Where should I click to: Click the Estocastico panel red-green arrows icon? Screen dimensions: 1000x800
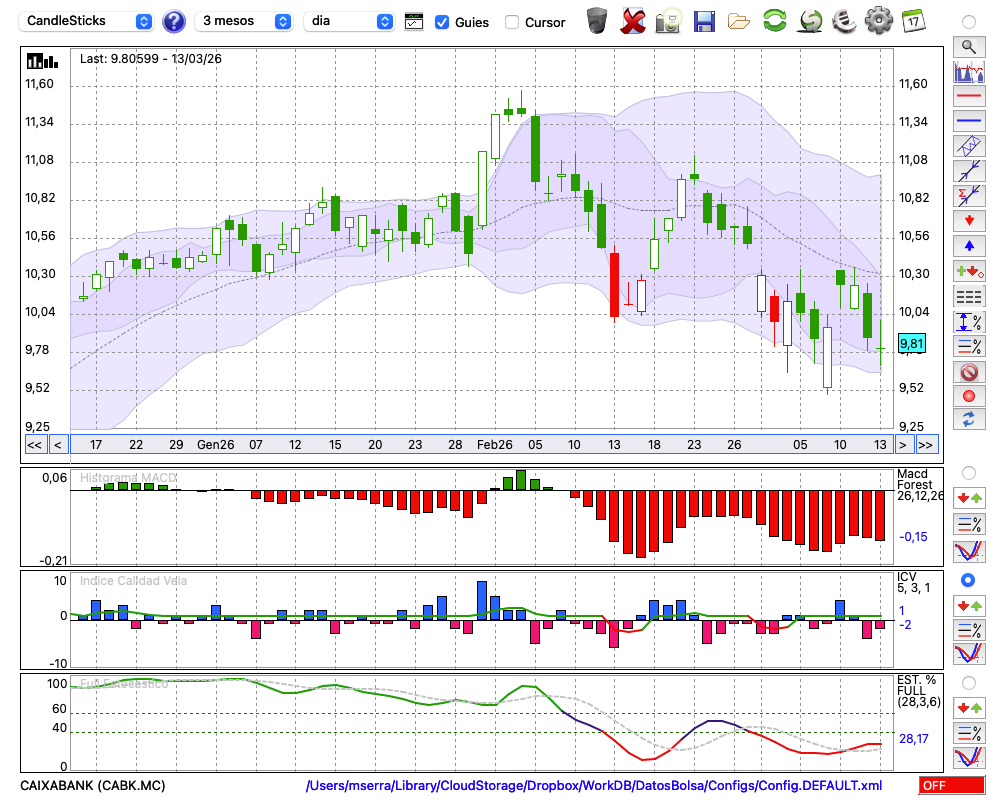click(x=969, y=708)
